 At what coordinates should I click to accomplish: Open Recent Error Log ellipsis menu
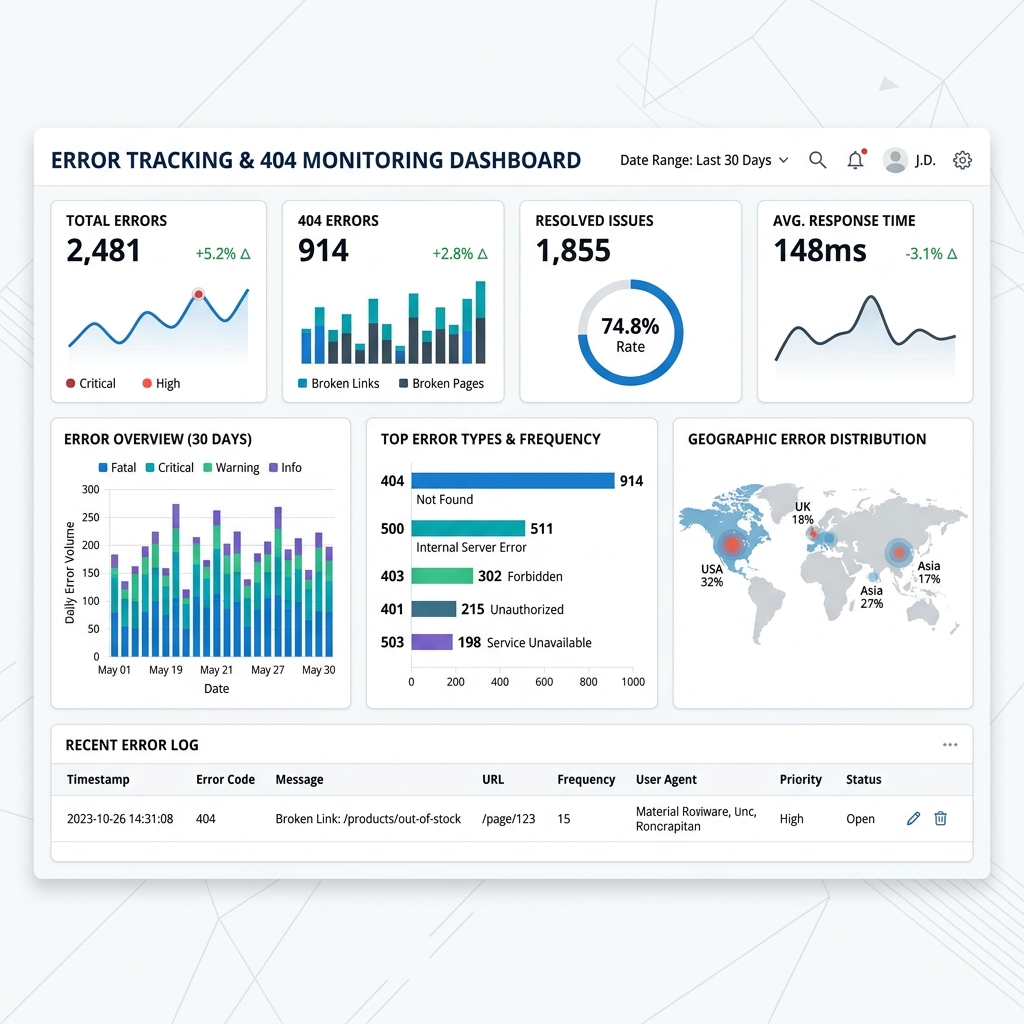[950, 744]
